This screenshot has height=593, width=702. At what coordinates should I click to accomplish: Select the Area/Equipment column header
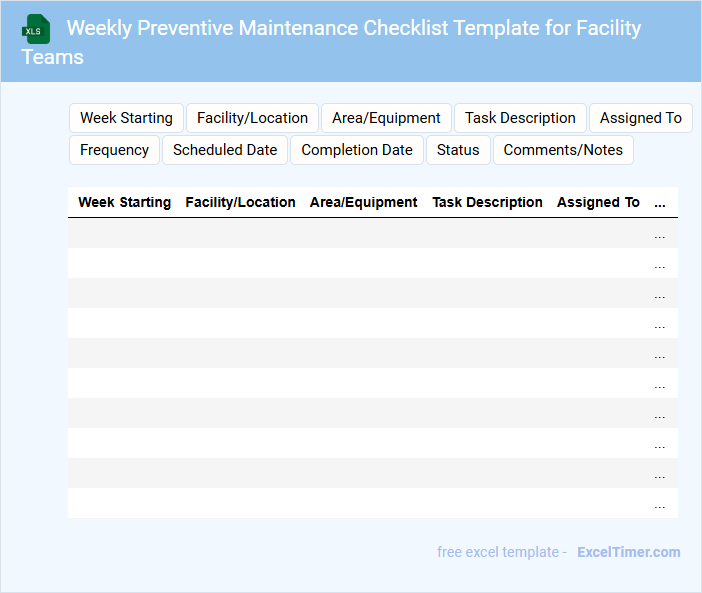[x=364, y=202]
